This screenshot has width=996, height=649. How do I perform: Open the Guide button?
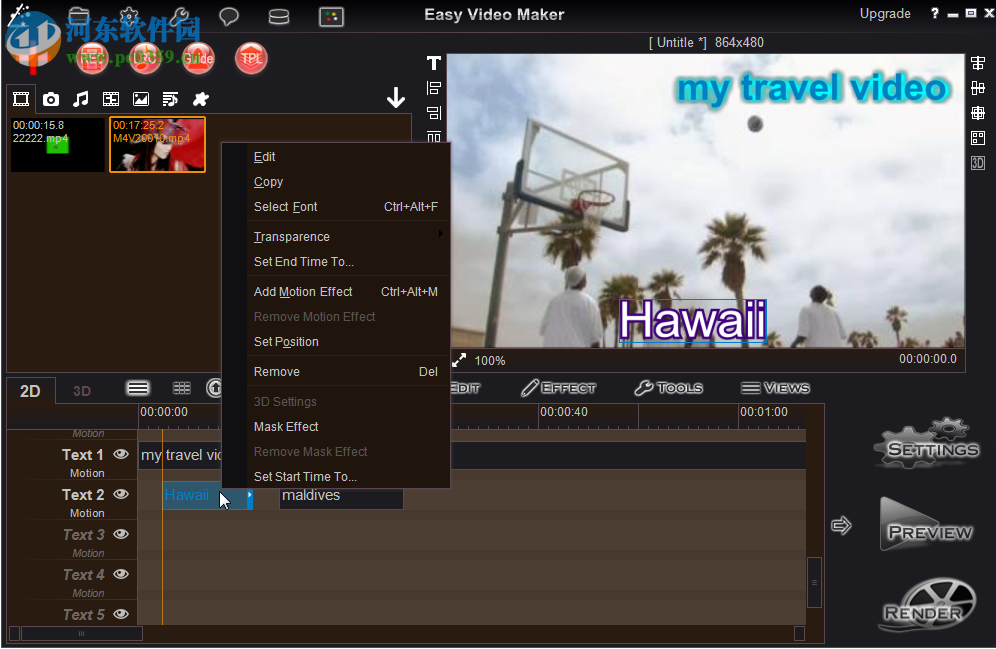pyautogui.click(x=198, y=58)
